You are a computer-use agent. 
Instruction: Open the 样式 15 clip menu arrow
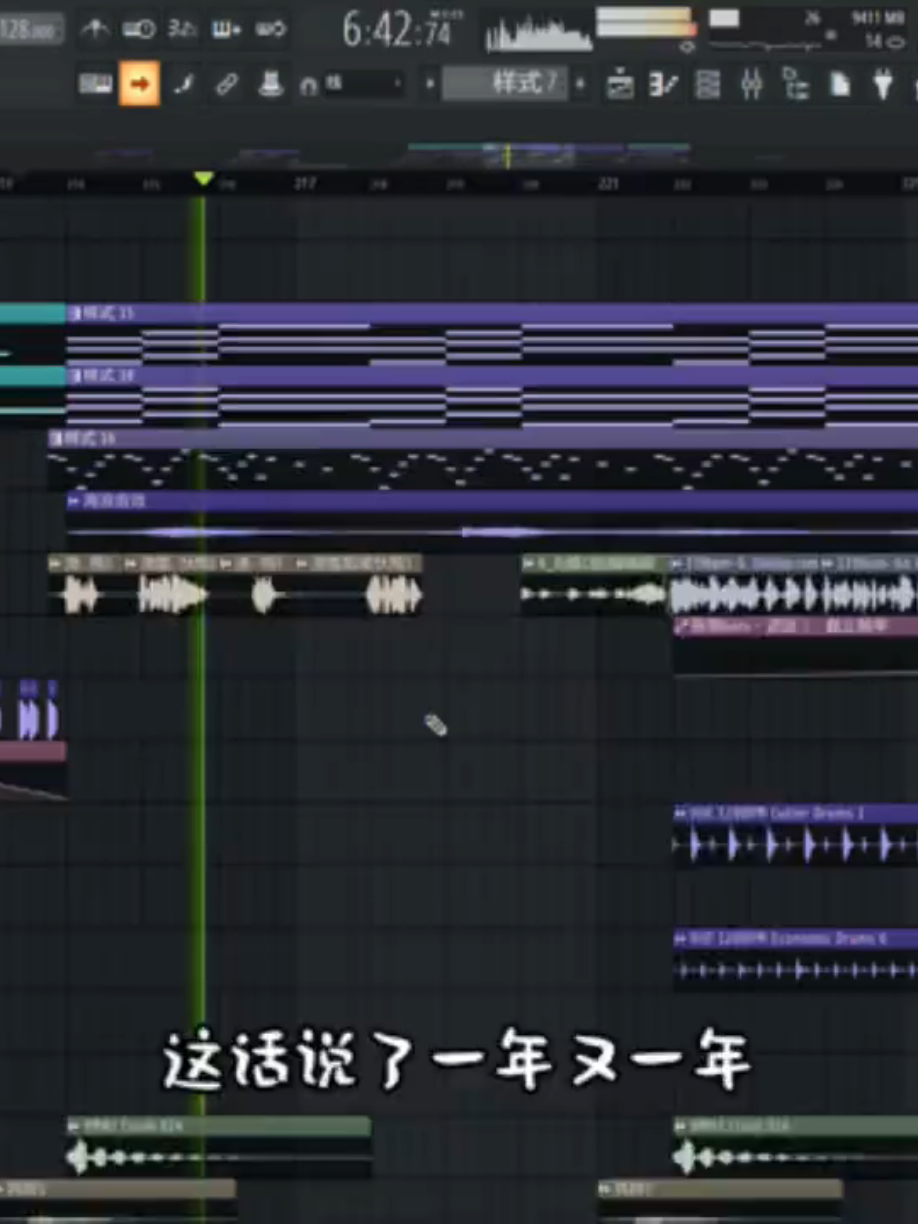[x=74, y=314]
